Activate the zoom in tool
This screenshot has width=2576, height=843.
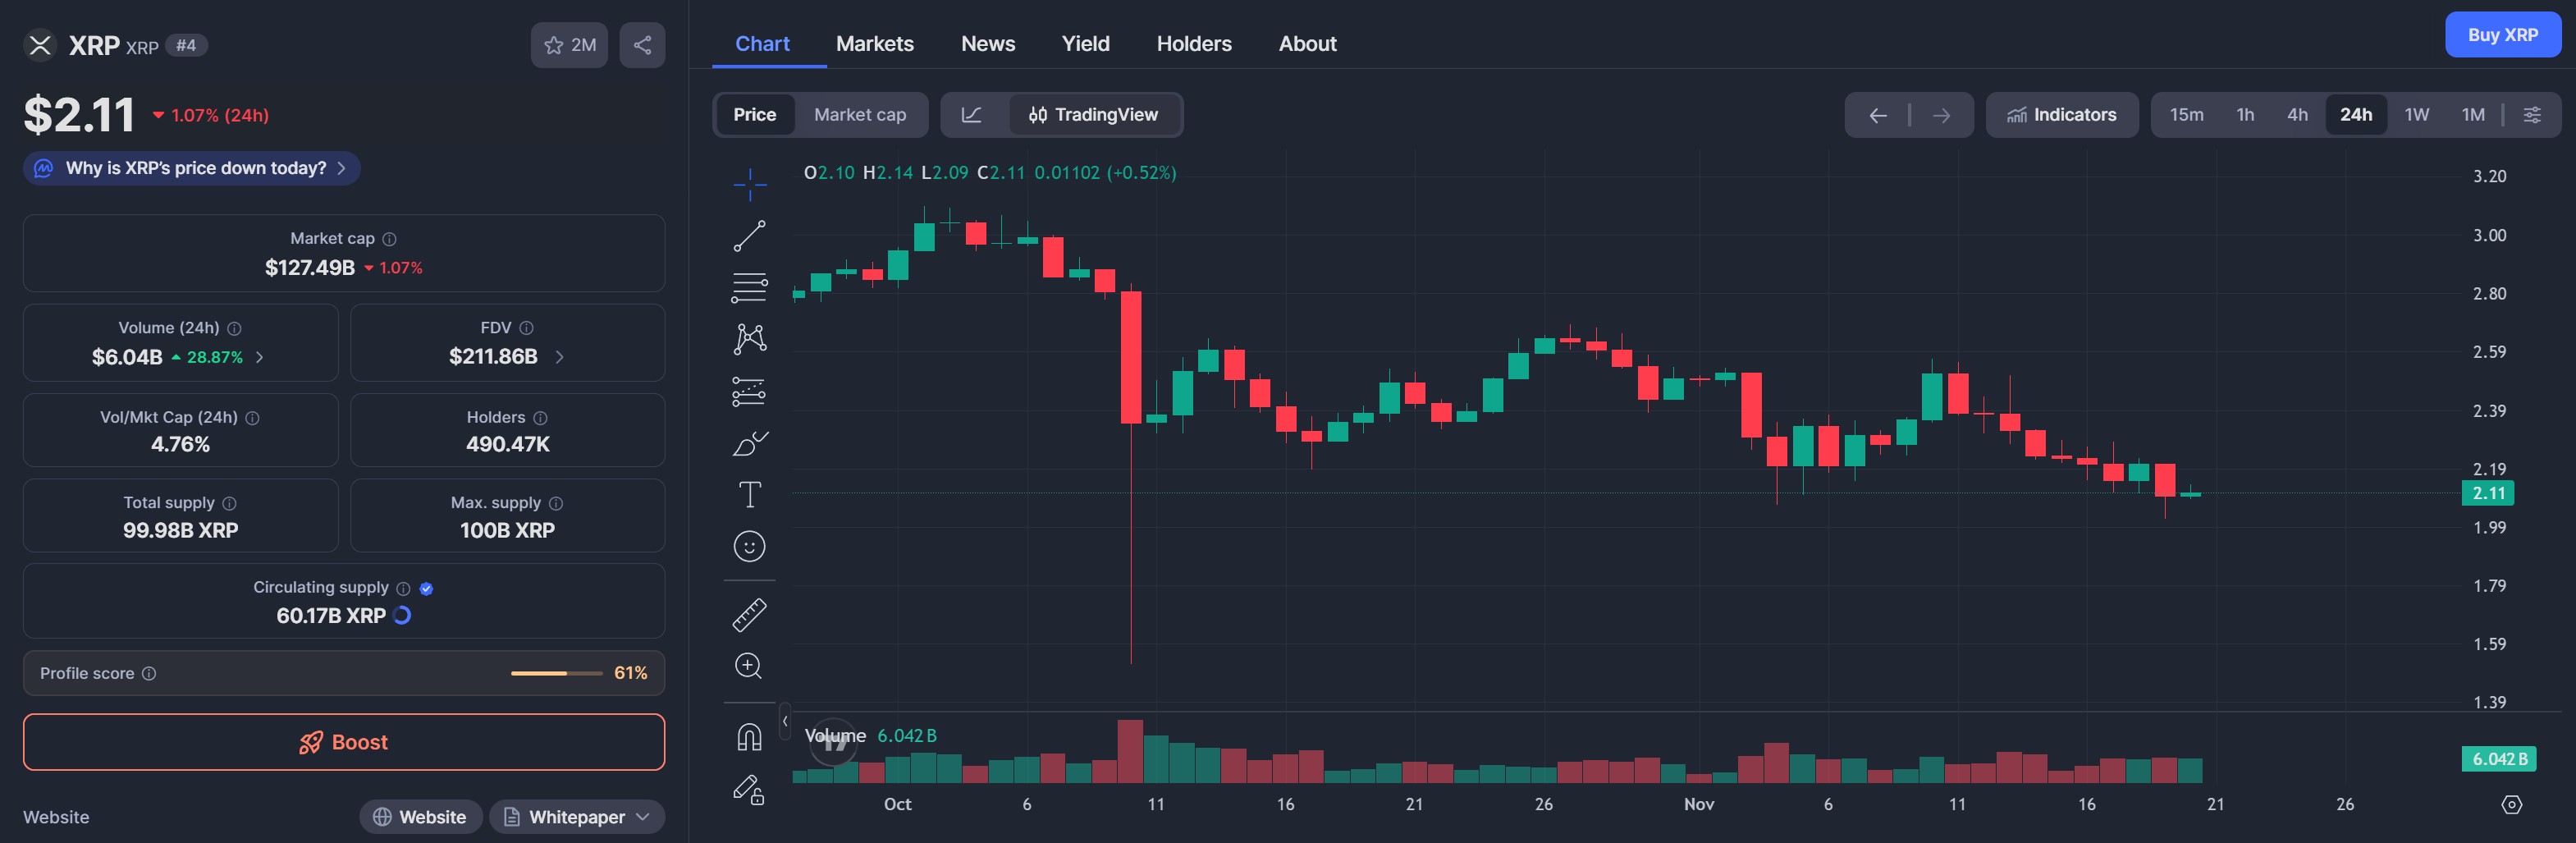[749, 666]
